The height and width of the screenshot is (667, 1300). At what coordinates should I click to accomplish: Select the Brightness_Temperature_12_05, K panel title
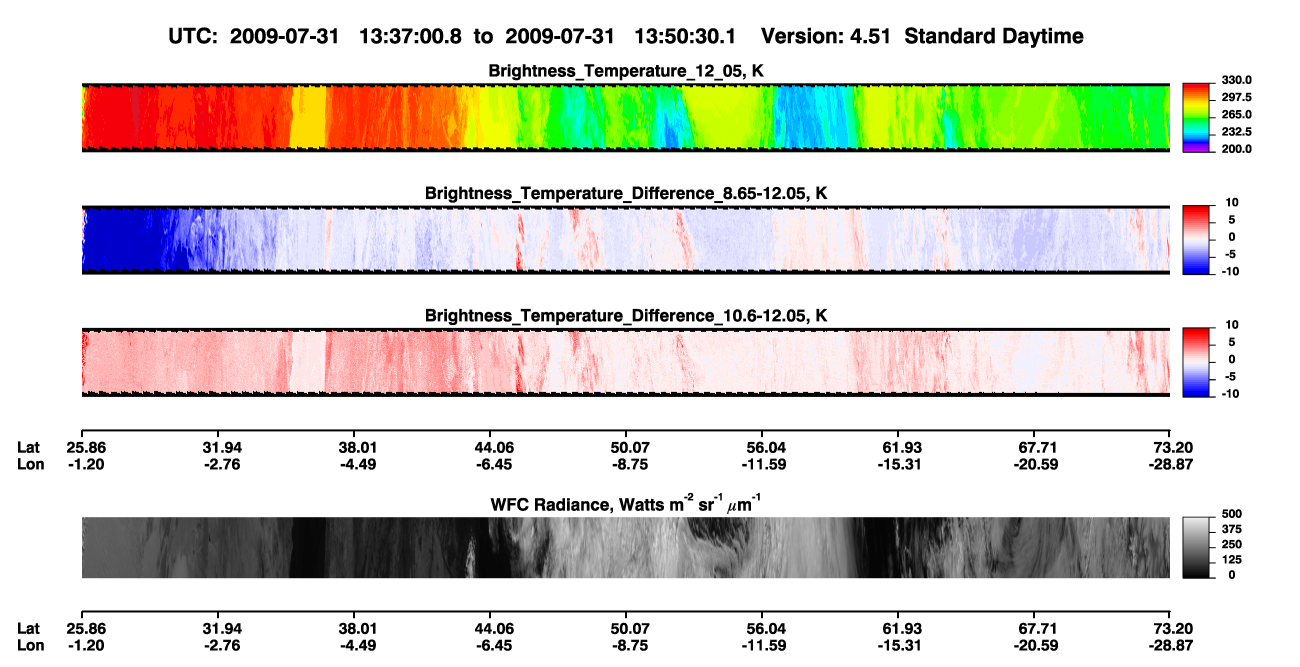click(x=626, y=71)
